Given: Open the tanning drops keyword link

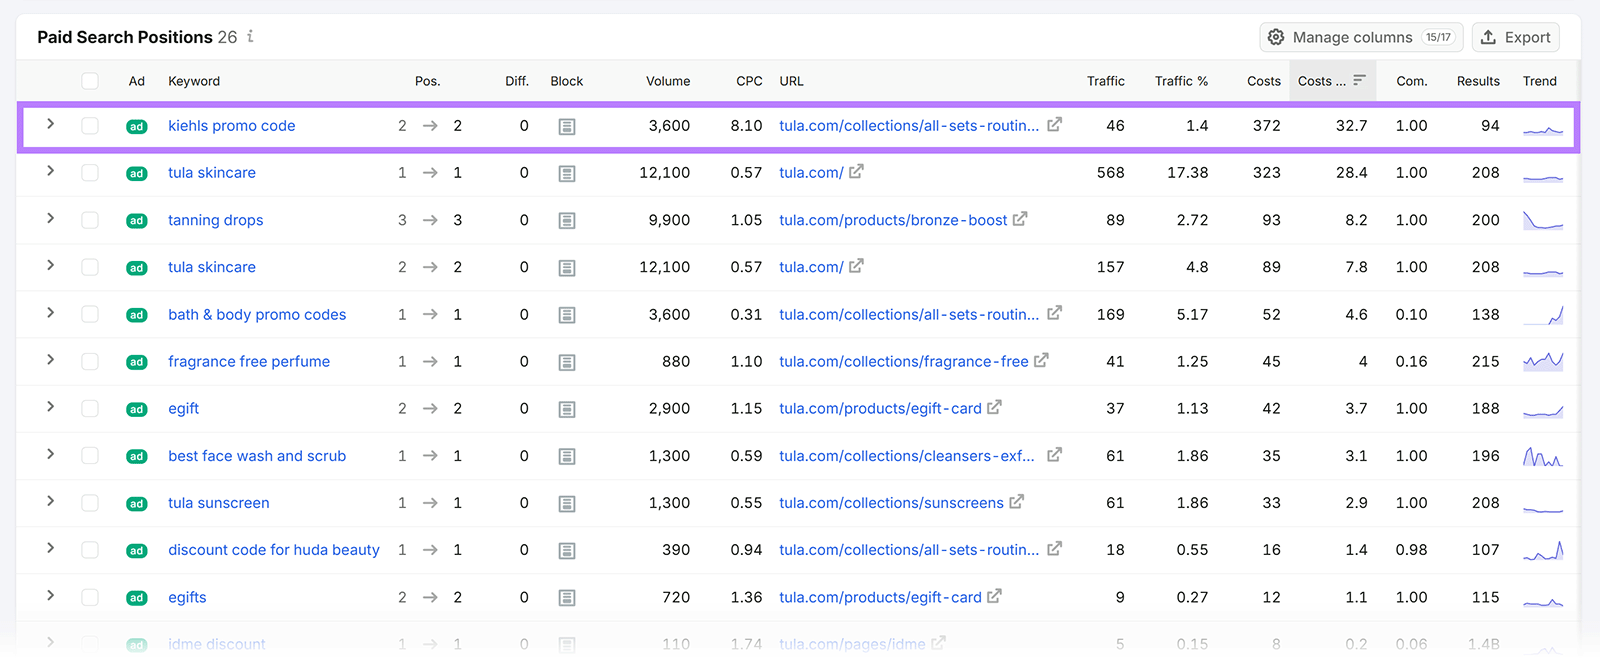Looking at the screenshot, I should click(x=216, y=220).
